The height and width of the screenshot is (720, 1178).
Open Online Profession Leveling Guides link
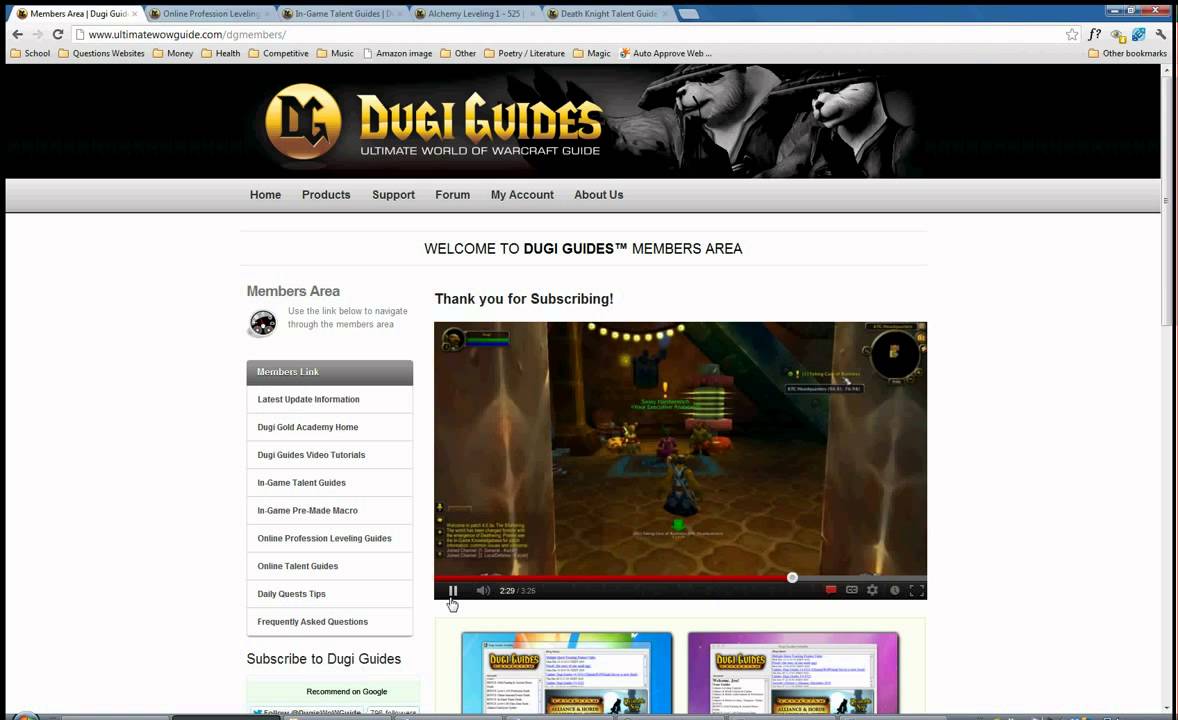coord(330,538)
